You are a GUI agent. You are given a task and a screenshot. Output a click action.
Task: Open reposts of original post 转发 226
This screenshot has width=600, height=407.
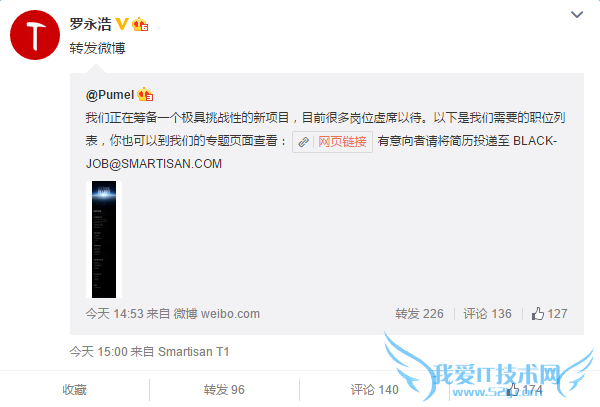point(419,314)
